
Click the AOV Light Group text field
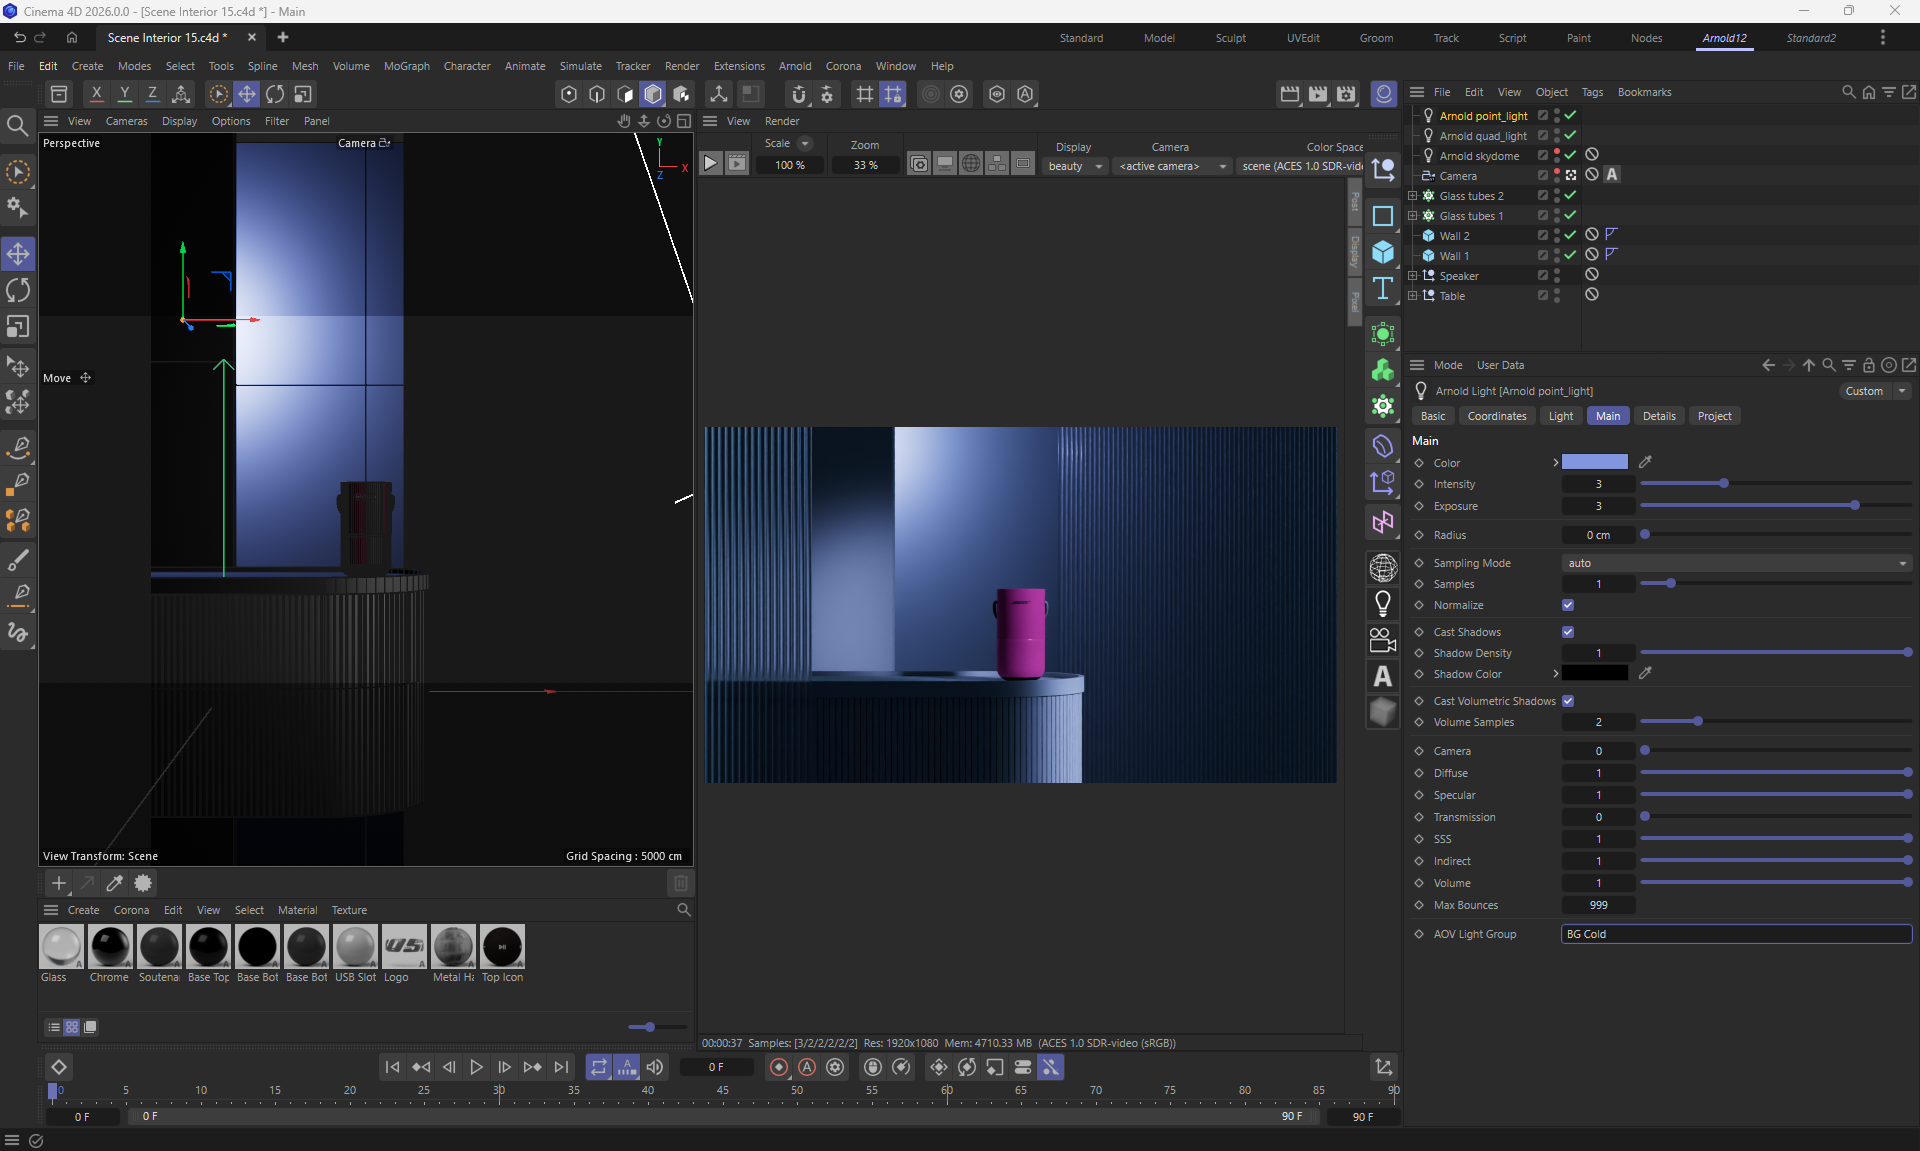click(x=1736, y=934)
